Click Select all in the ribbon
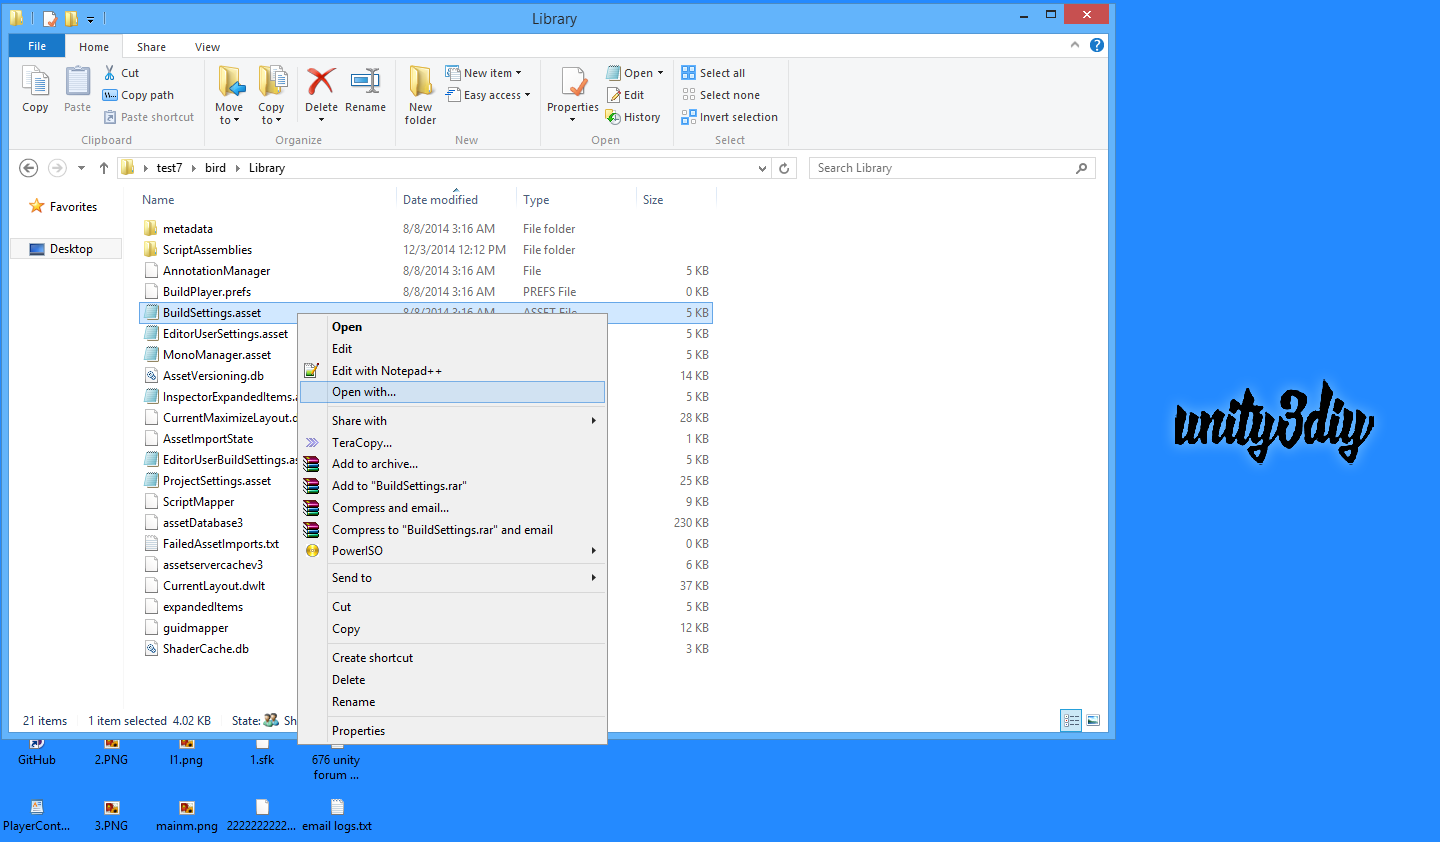Screen dimensions: 1440x842 [713, 73]
